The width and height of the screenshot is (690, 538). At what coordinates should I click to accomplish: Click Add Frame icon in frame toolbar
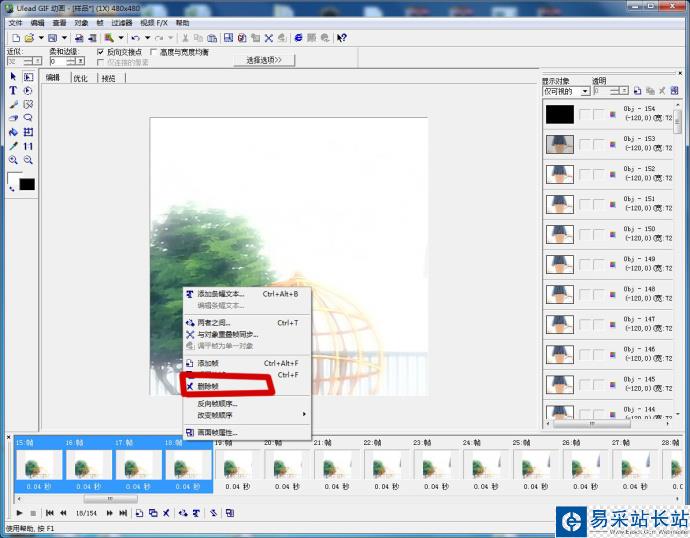[139, 513]
